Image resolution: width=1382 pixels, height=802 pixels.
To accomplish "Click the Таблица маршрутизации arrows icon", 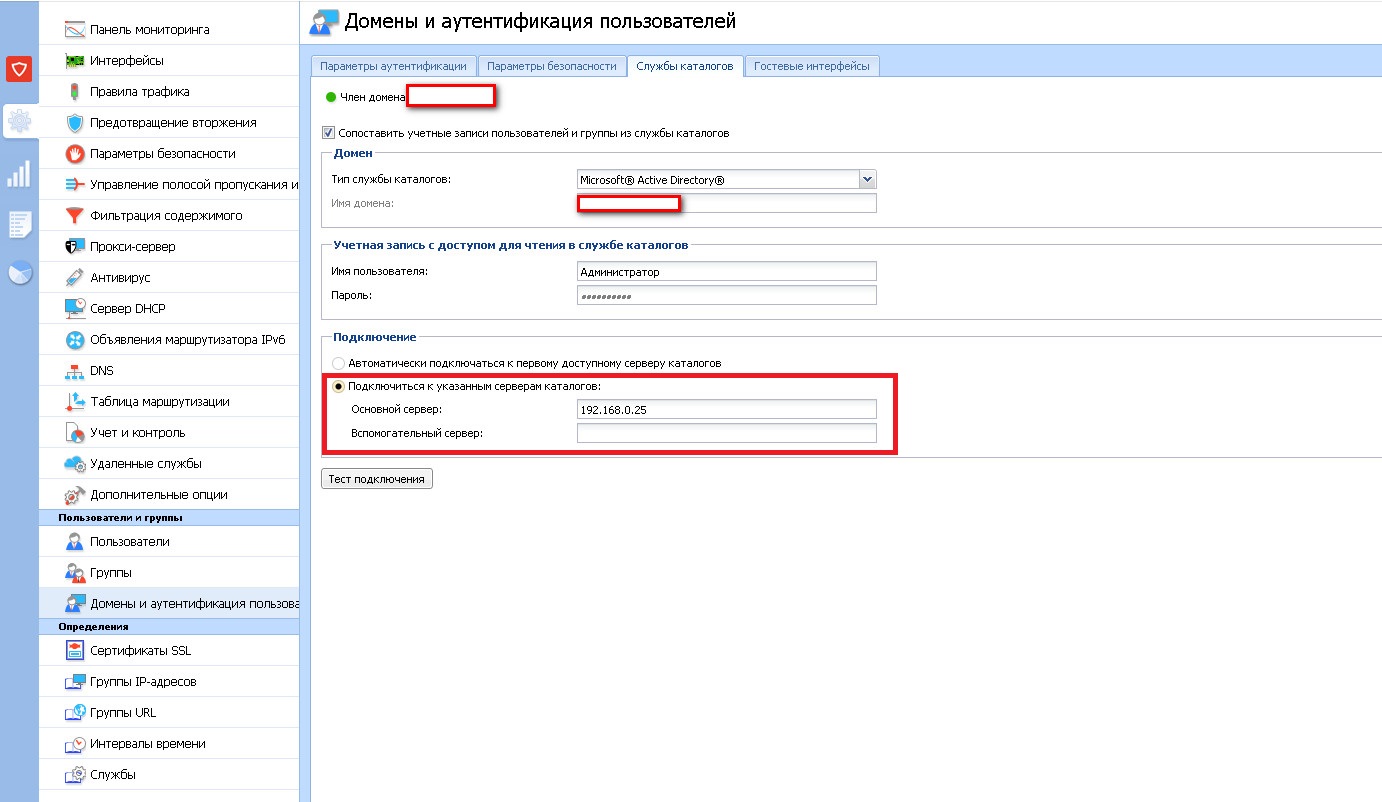I will (75, 402).
